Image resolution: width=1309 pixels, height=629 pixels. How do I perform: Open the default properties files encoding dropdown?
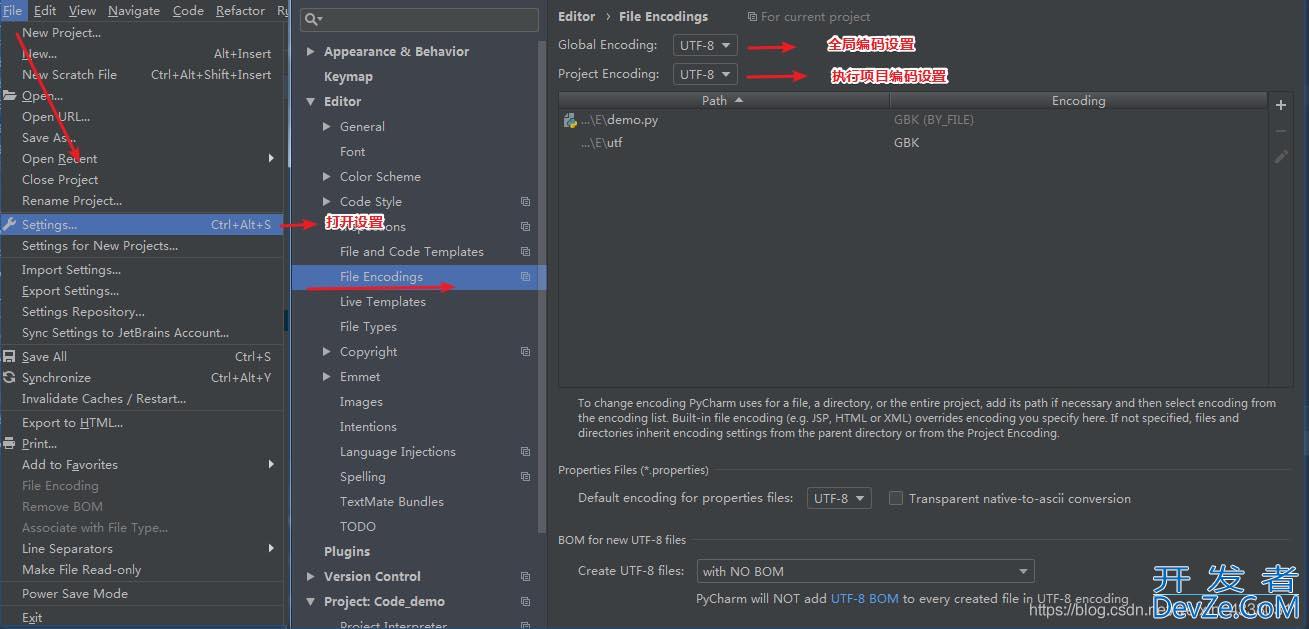pyautogui.click(x=839, y=498)
